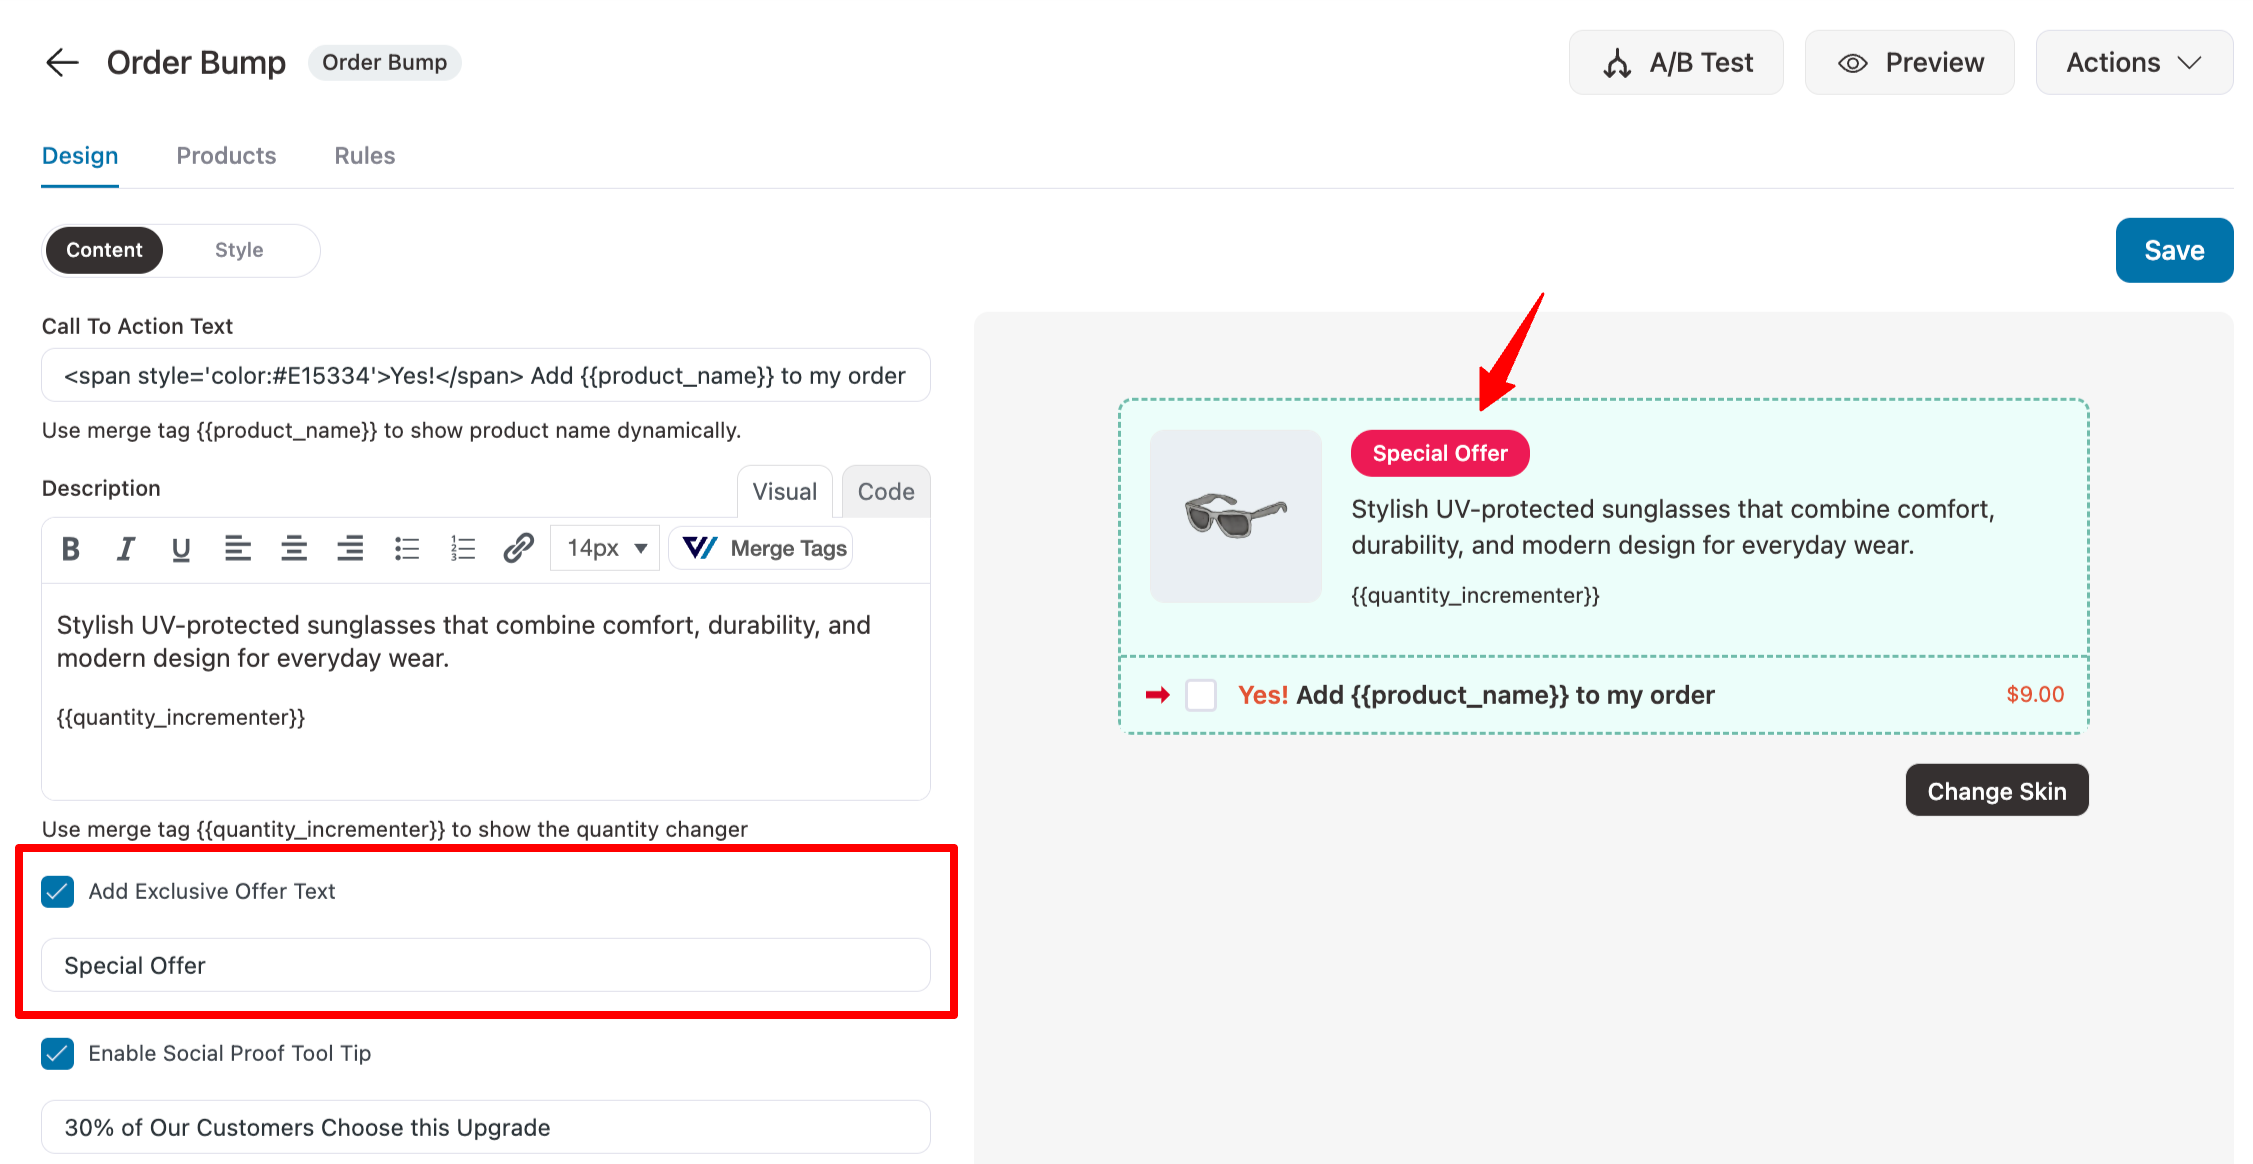Click the Special Offer text field

click(x=486, y=965)
